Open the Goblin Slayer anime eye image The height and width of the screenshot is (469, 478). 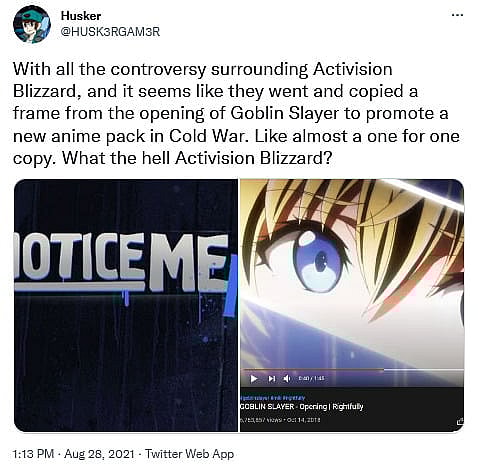[x=352, y=273]
